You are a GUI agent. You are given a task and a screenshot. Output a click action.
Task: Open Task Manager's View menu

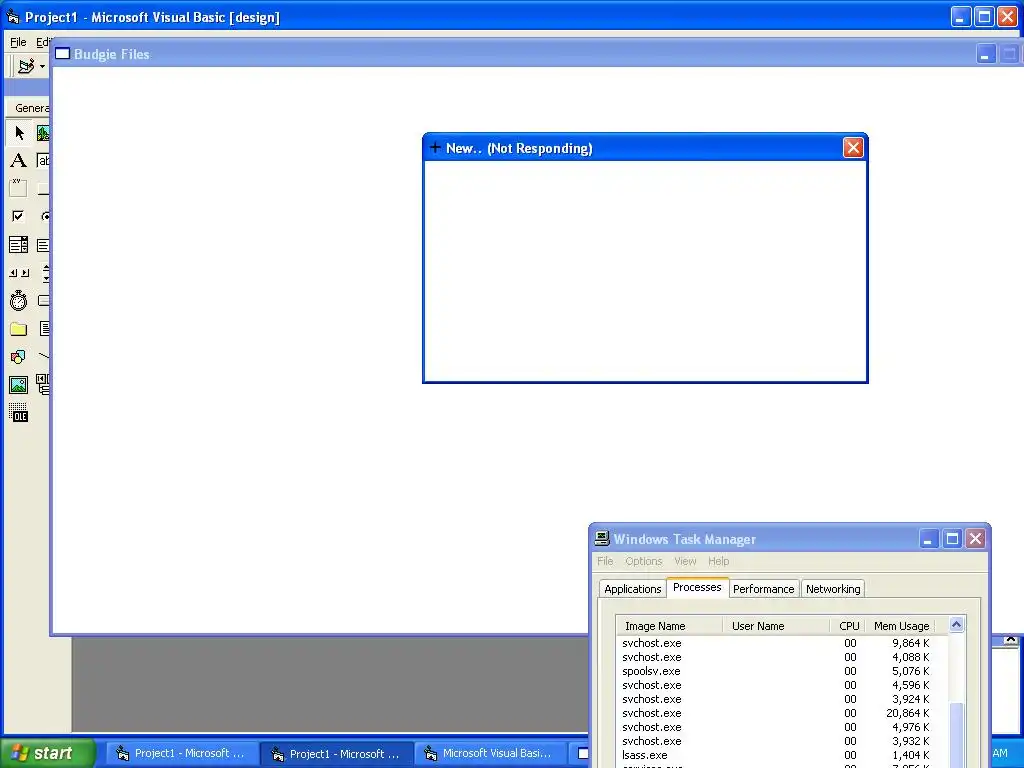(x=685, y=561)
